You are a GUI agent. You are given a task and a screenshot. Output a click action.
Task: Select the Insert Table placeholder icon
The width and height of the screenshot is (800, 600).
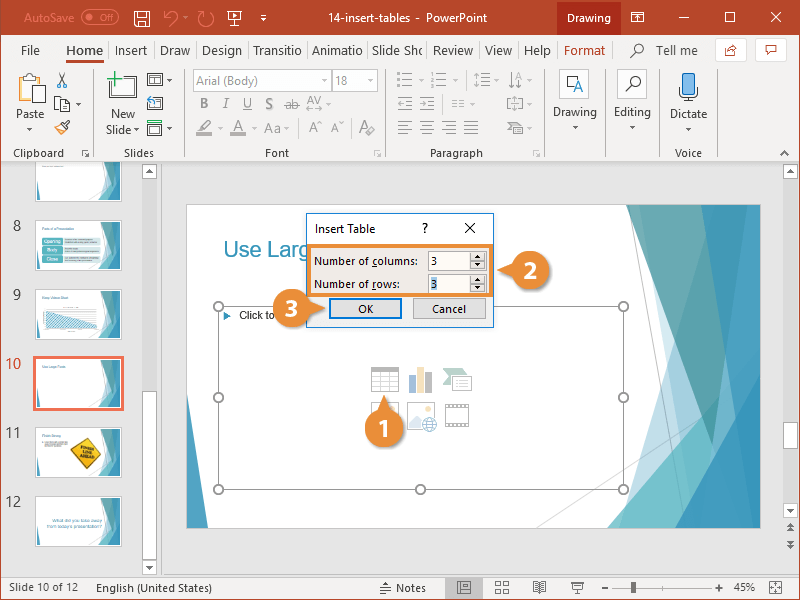coord(386,379)
